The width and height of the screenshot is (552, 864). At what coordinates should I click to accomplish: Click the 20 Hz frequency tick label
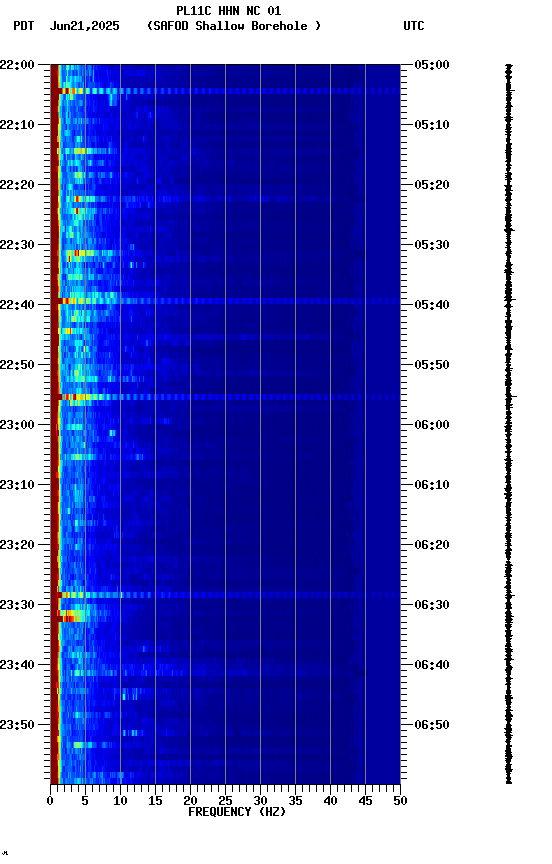coord(190,801)
